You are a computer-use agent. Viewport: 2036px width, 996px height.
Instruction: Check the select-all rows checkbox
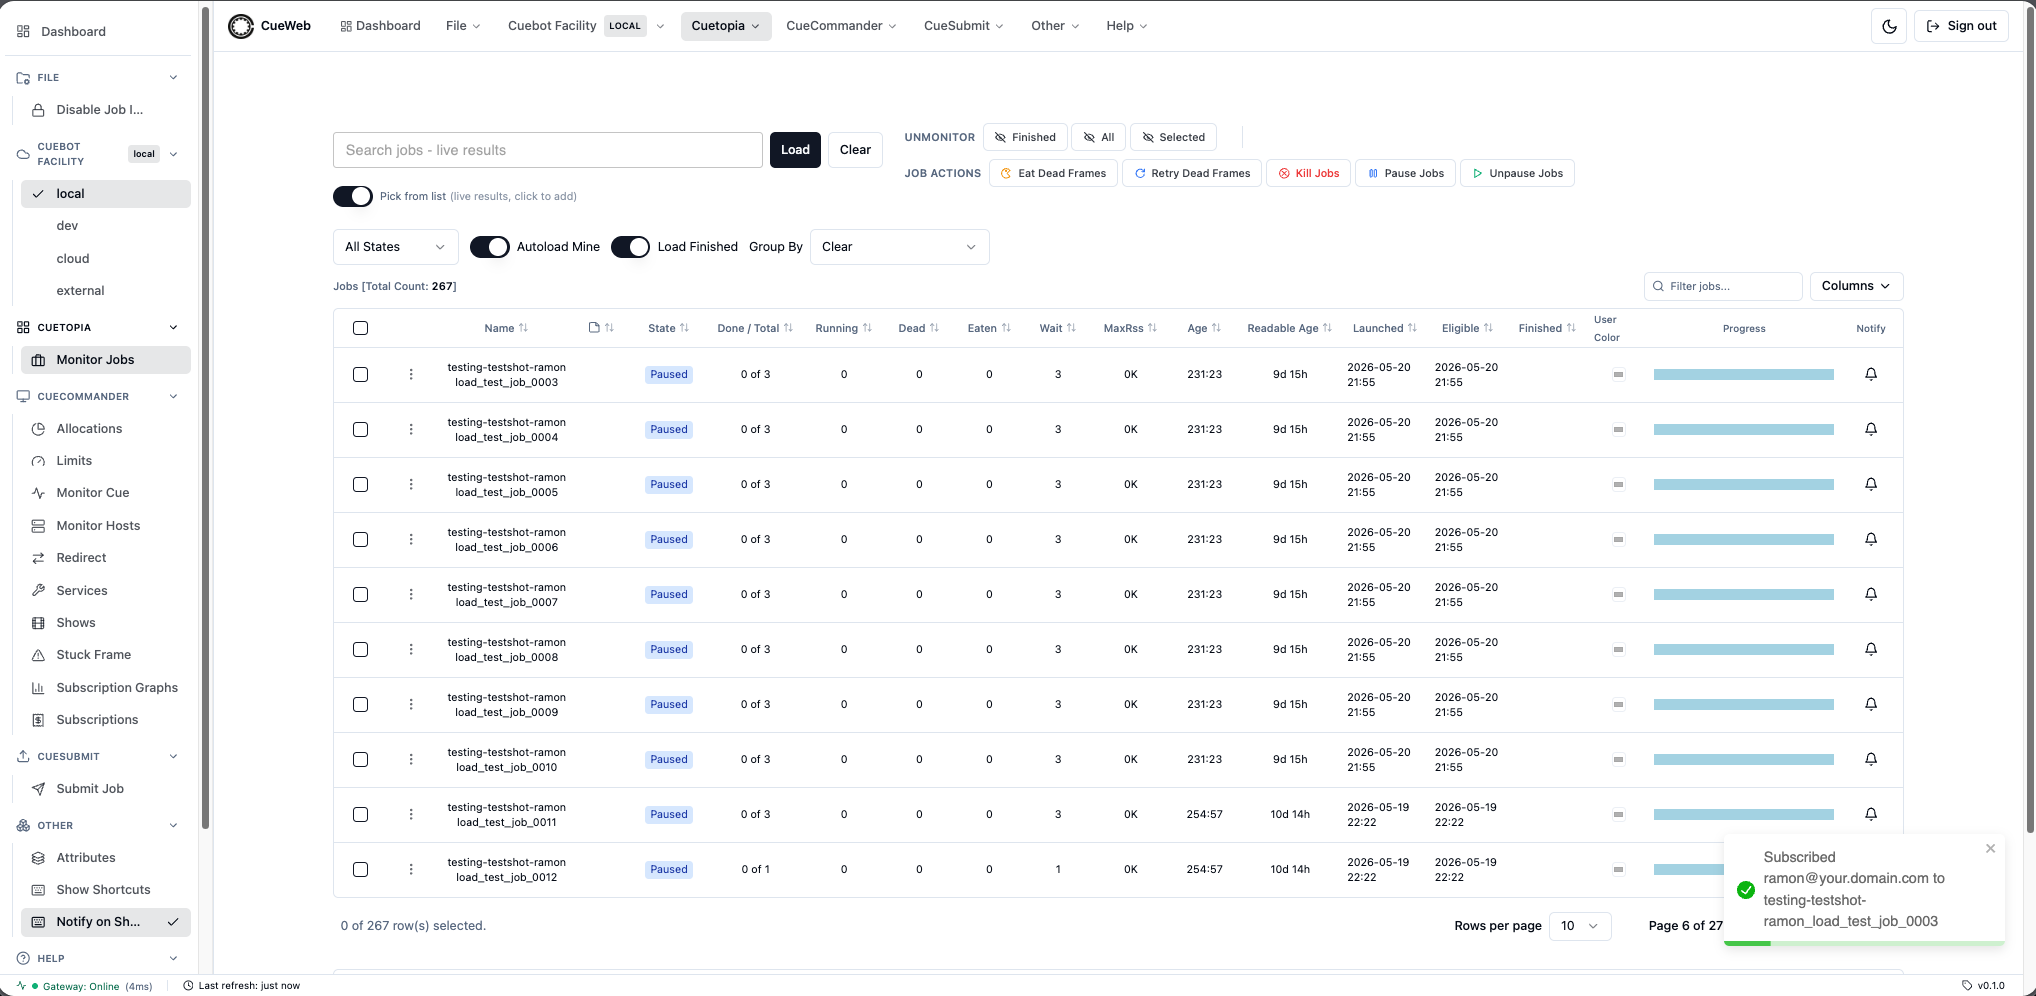(361, 328)
